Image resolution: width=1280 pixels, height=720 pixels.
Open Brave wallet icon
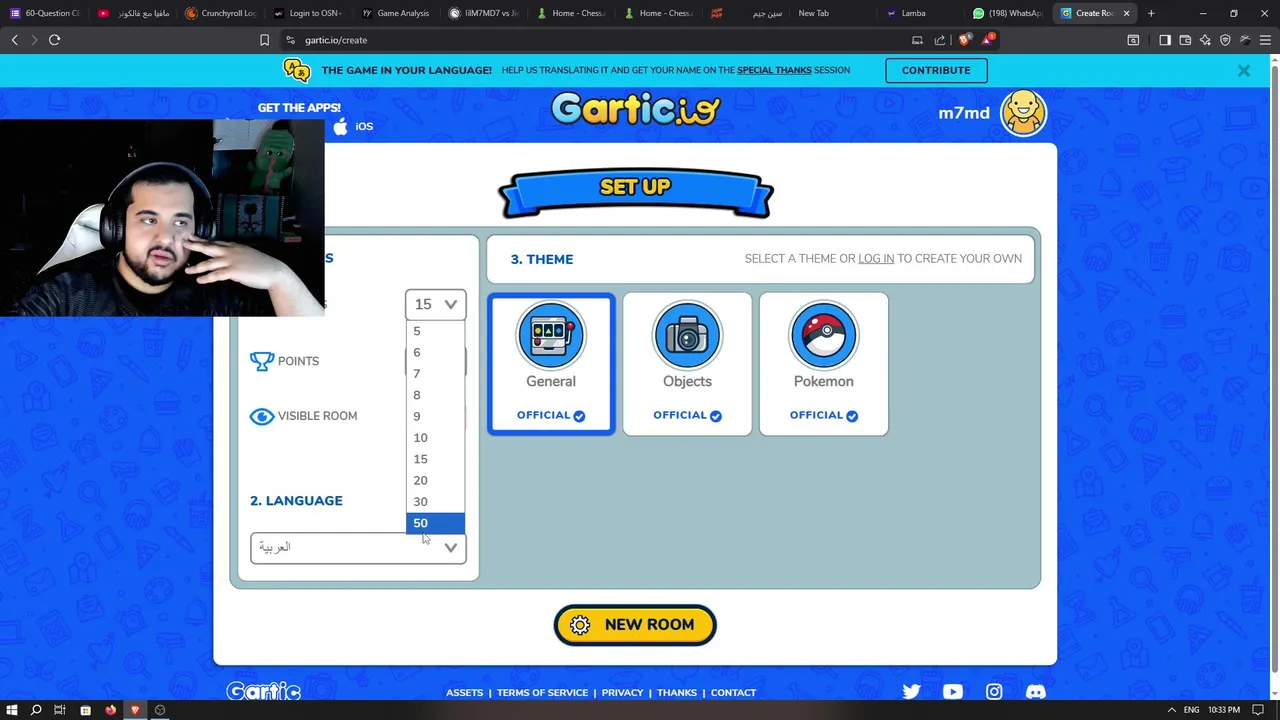[1185, 40]
